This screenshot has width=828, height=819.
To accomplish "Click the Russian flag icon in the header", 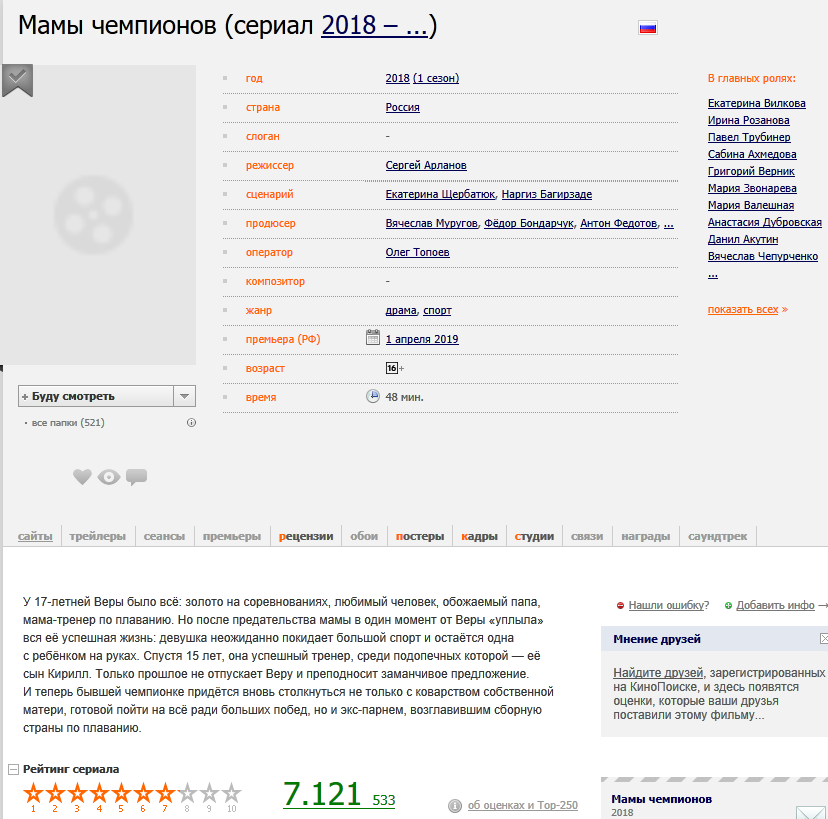I will [647, 28].
